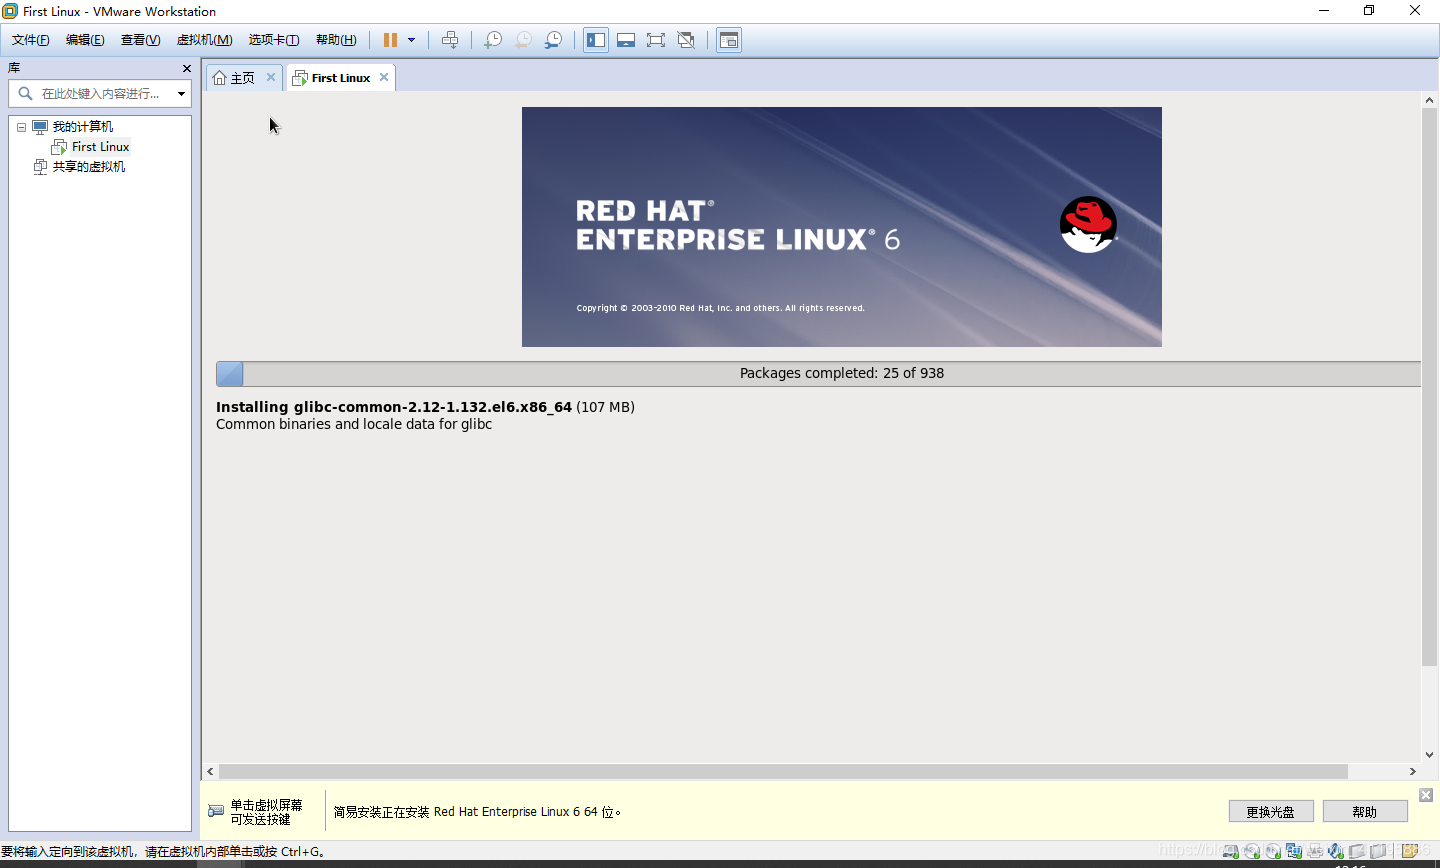Click 'Installing glibc-common-2.12-1.132.el6.x86_64' text
Image resolution: width=1440 pixels, height=868 pixels.
[394, 407]
